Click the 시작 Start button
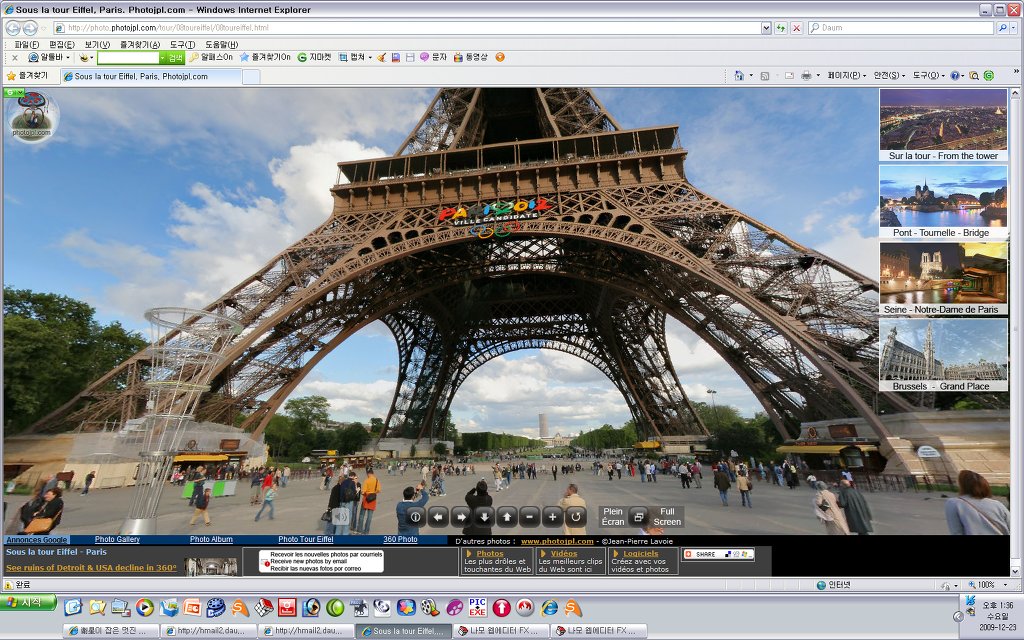Screen dimensions: 1024x640 click(x=29, y=602)
